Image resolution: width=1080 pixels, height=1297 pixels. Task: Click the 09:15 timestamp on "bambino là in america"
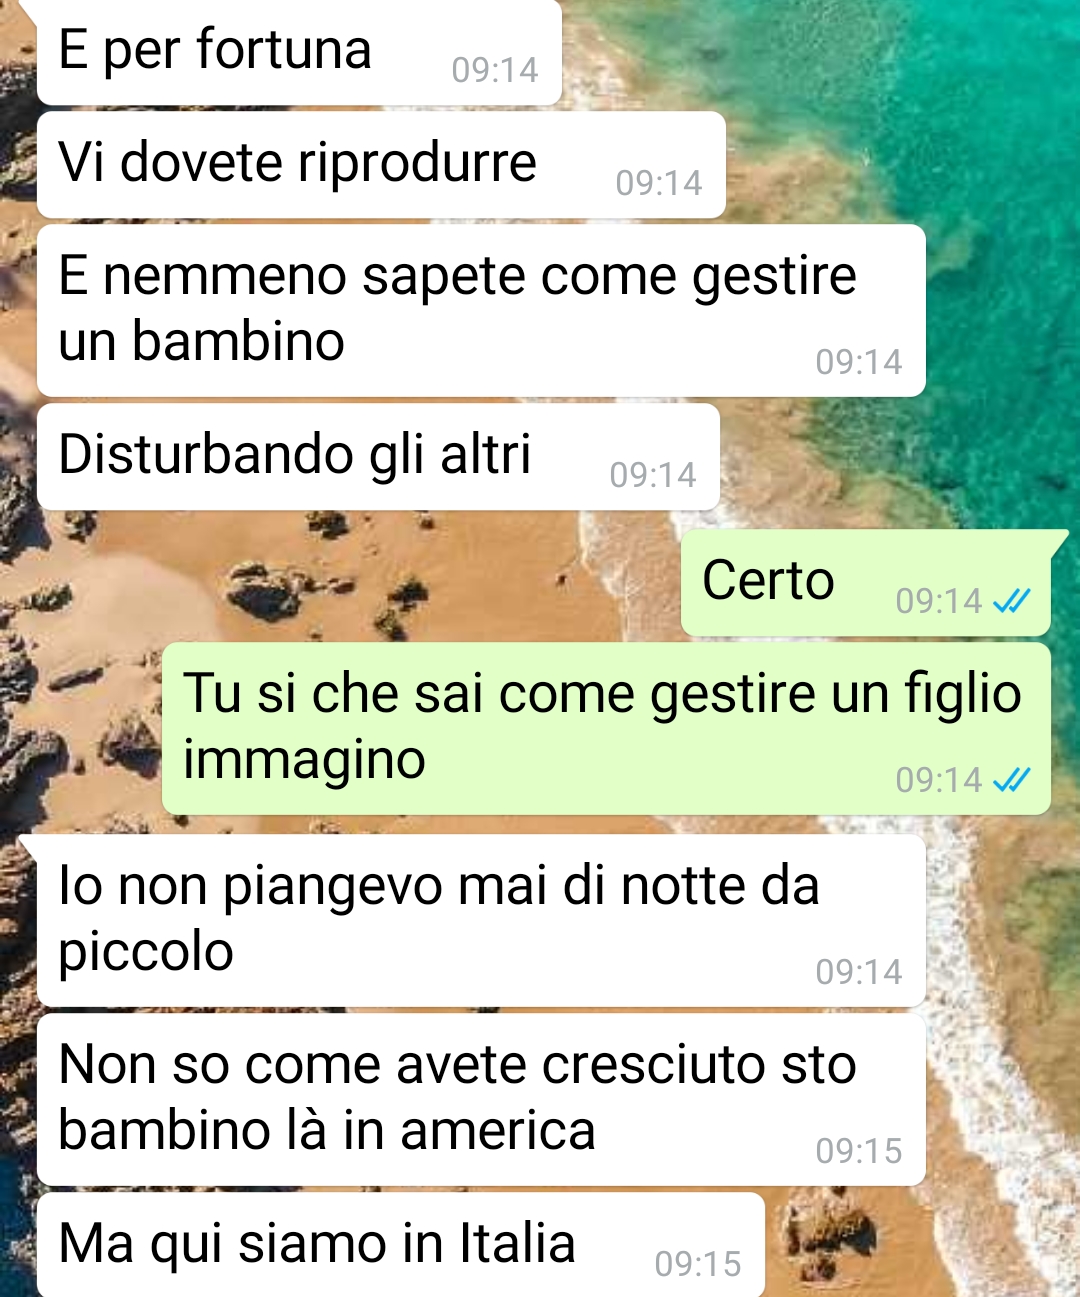coord(859,1151)
